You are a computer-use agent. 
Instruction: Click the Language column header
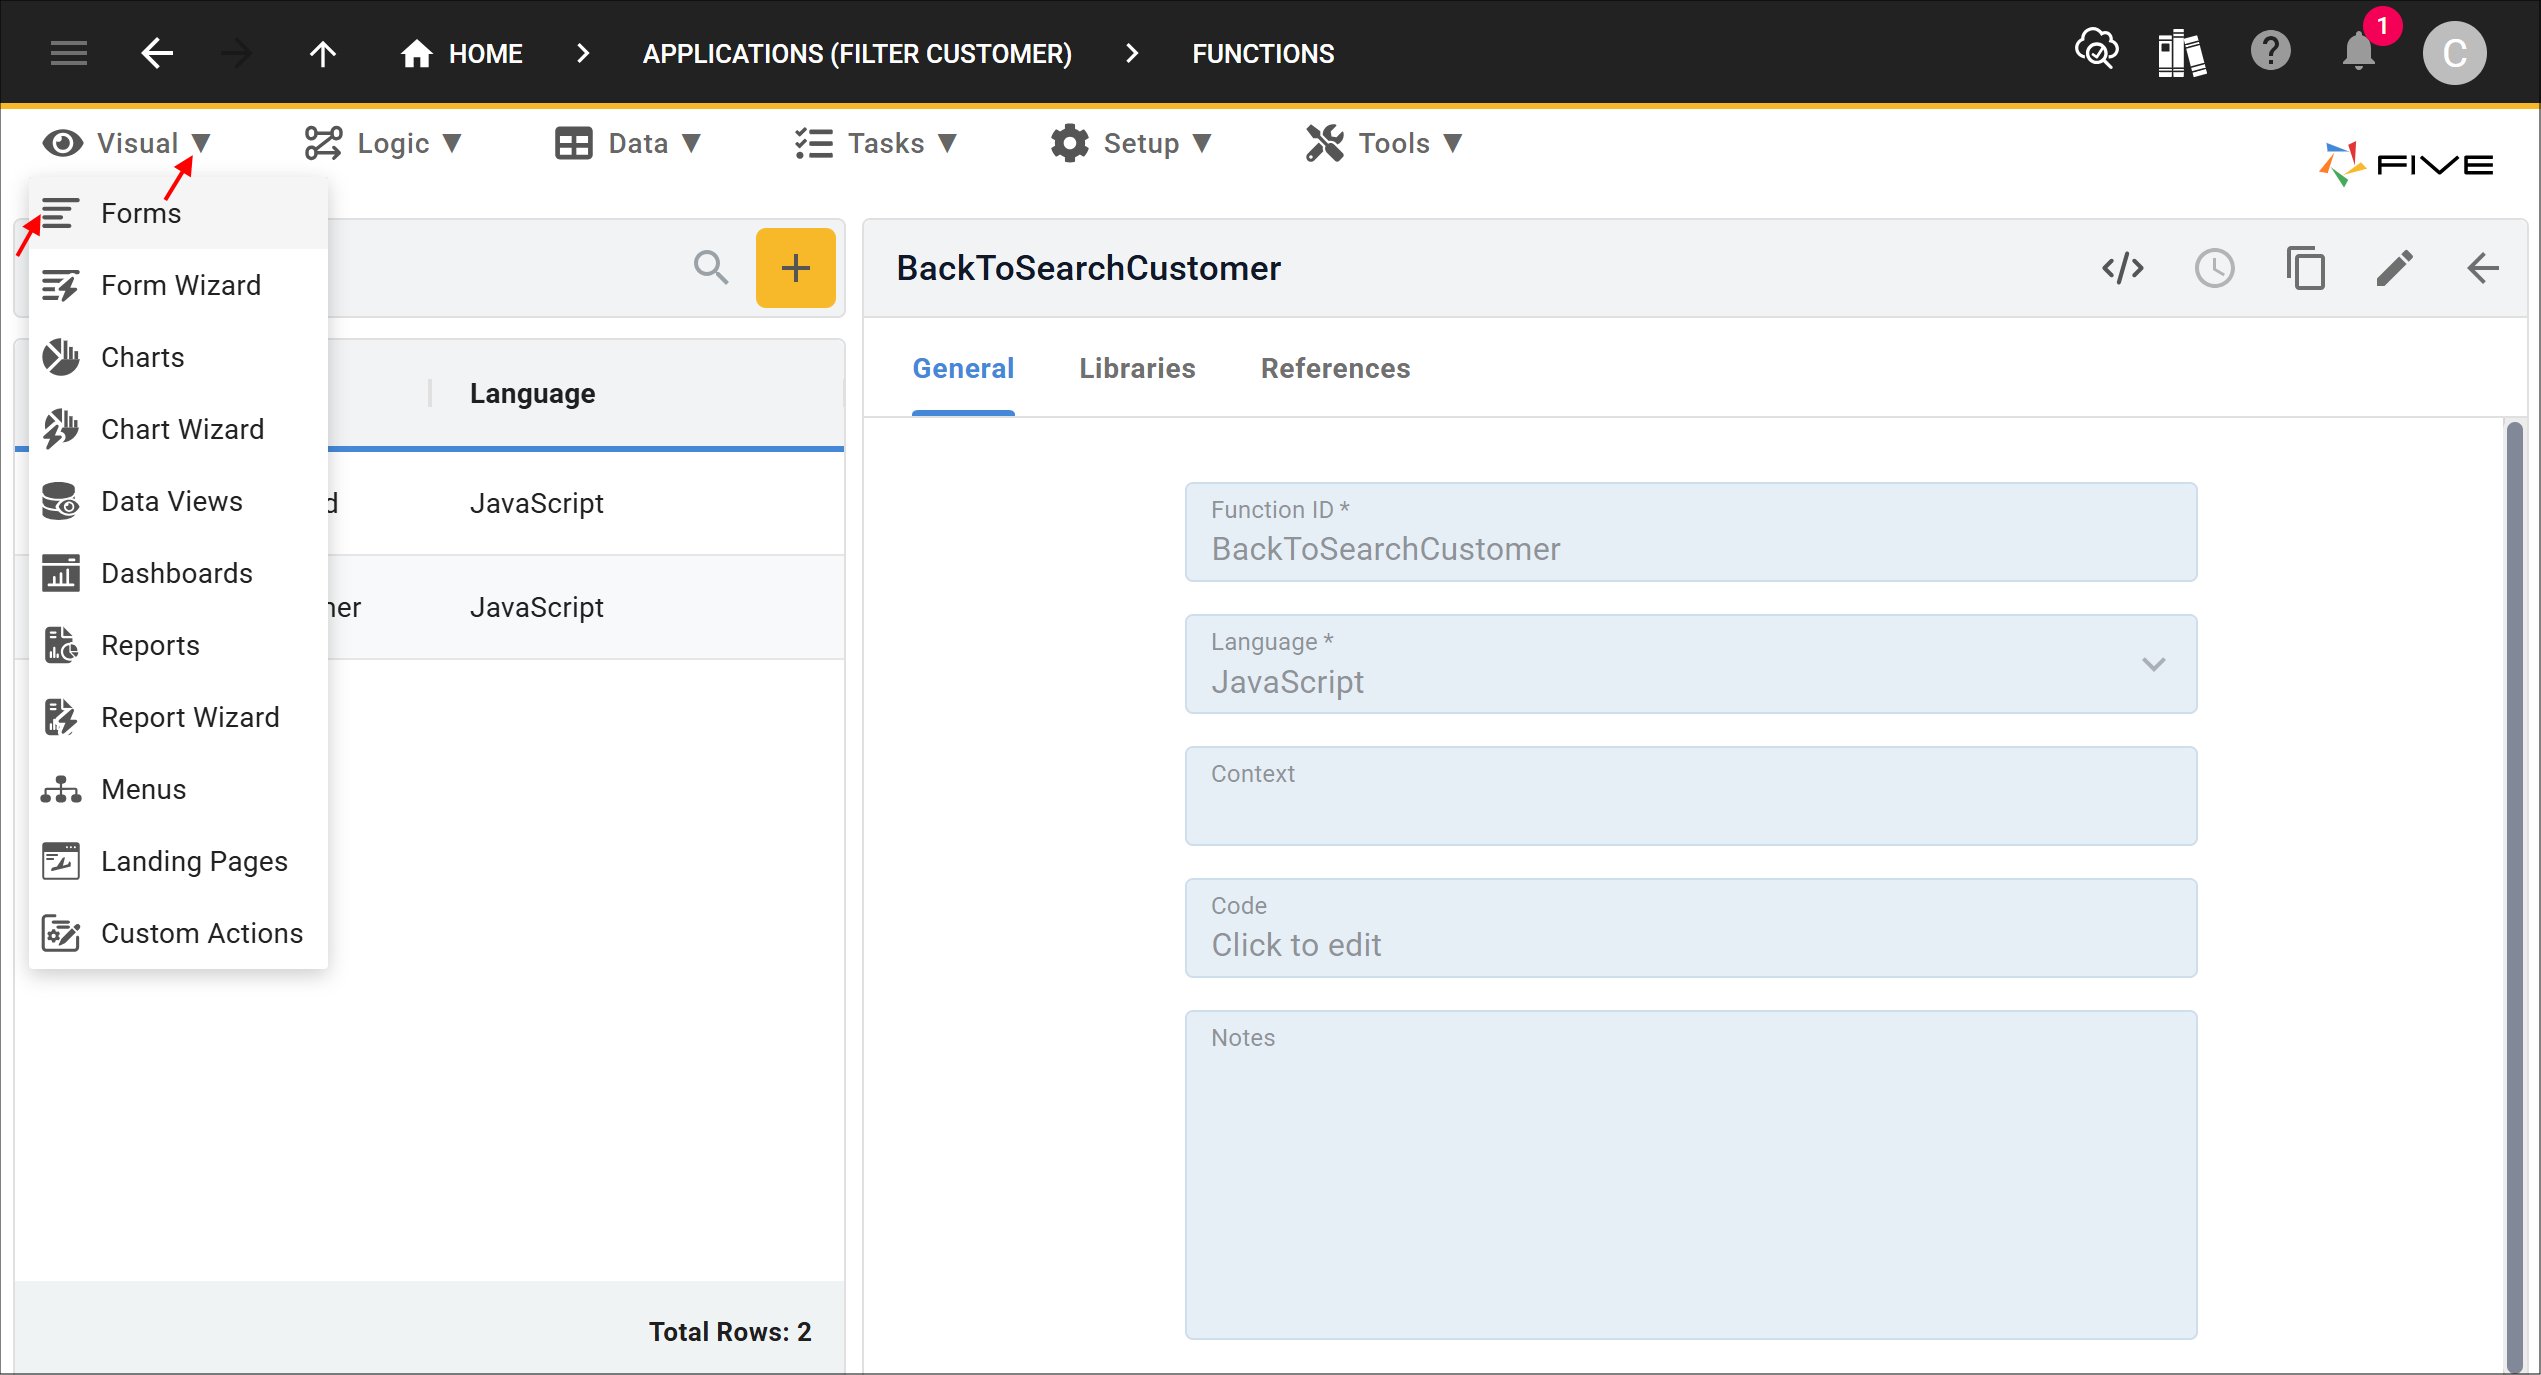[x=532, y=393]
